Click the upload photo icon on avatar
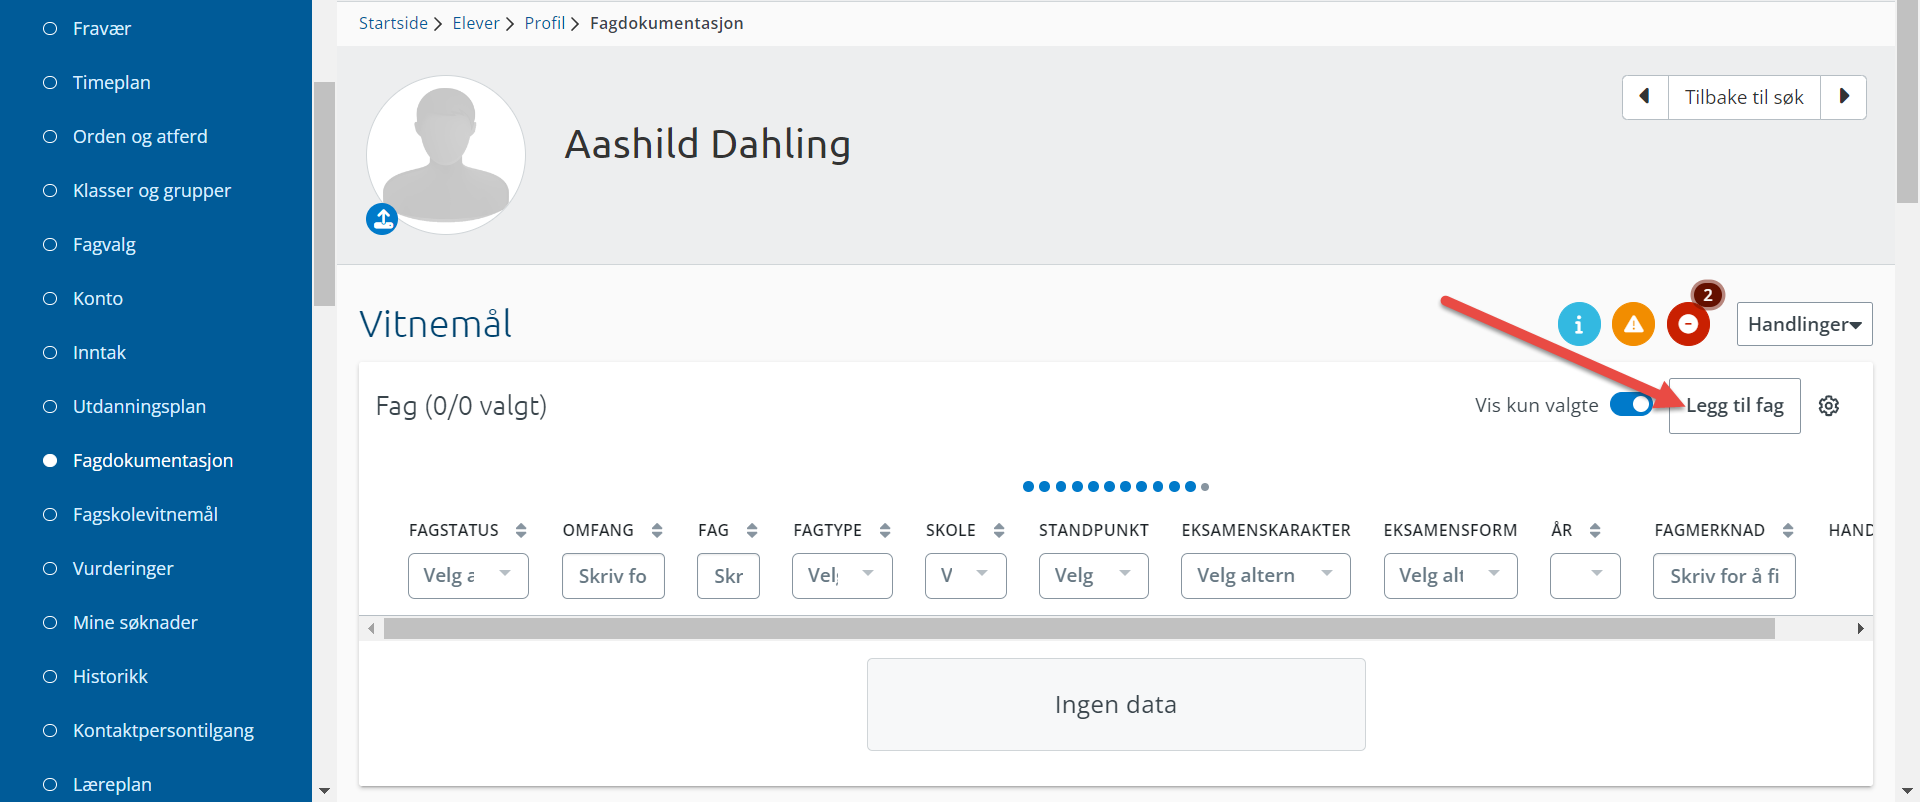The width and height of the screenshot is (1920, 802). point(382,219)
